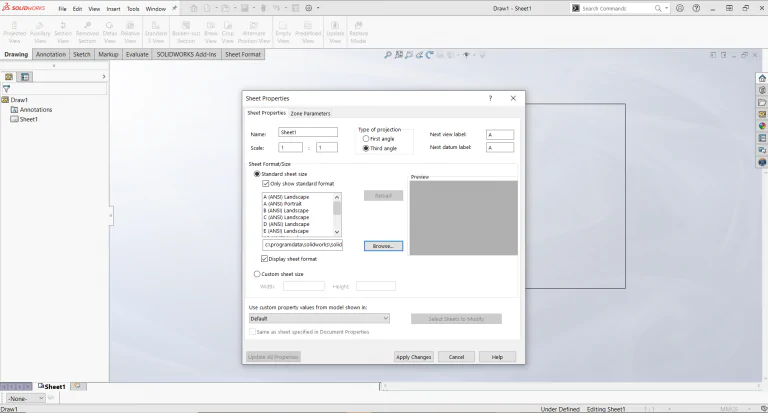The width and height of the screenshot is (768, 413).
Task: Open the Options gear dropdown arrow
Action: (x=318, y=8)
